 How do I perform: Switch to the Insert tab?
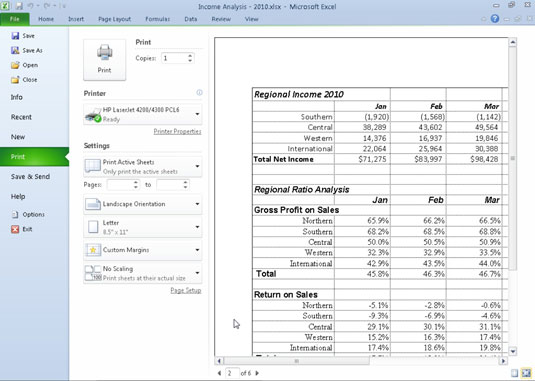coord(76,19)
